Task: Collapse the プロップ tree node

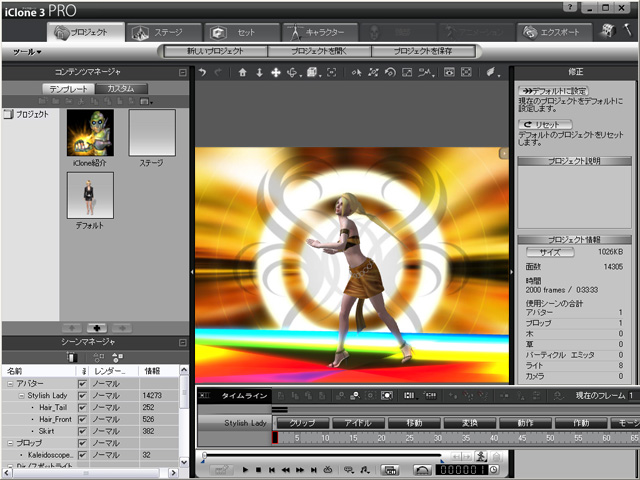Action: tap(10, 443)
